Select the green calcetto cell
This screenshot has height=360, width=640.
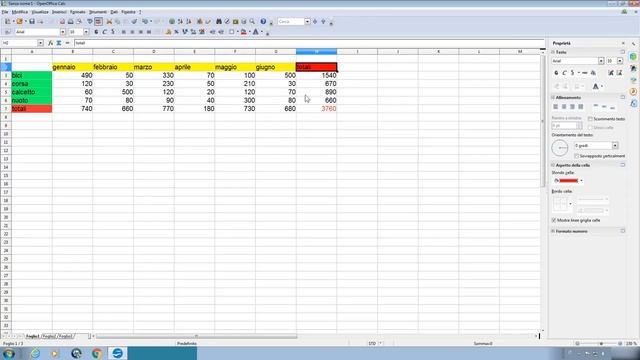tap(32, 92)
